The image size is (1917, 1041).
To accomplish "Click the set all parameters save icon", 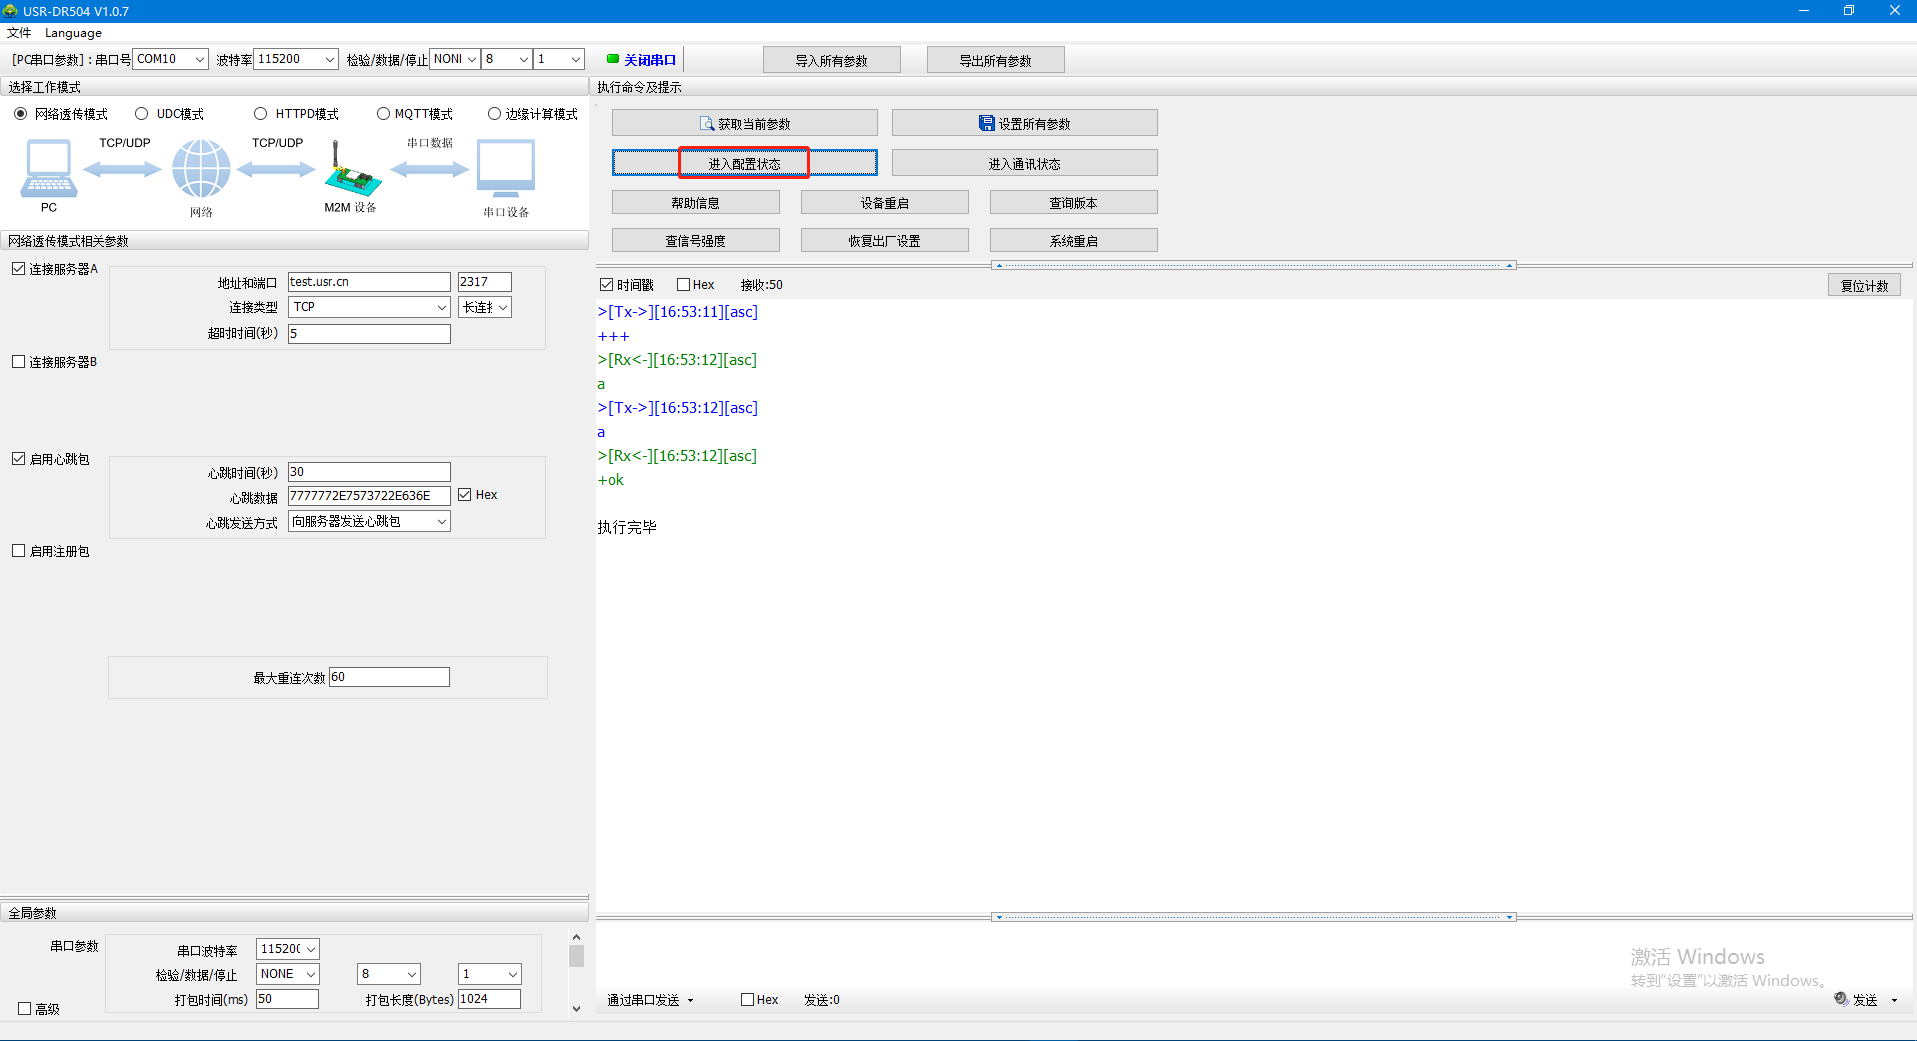I will [986, 123].
